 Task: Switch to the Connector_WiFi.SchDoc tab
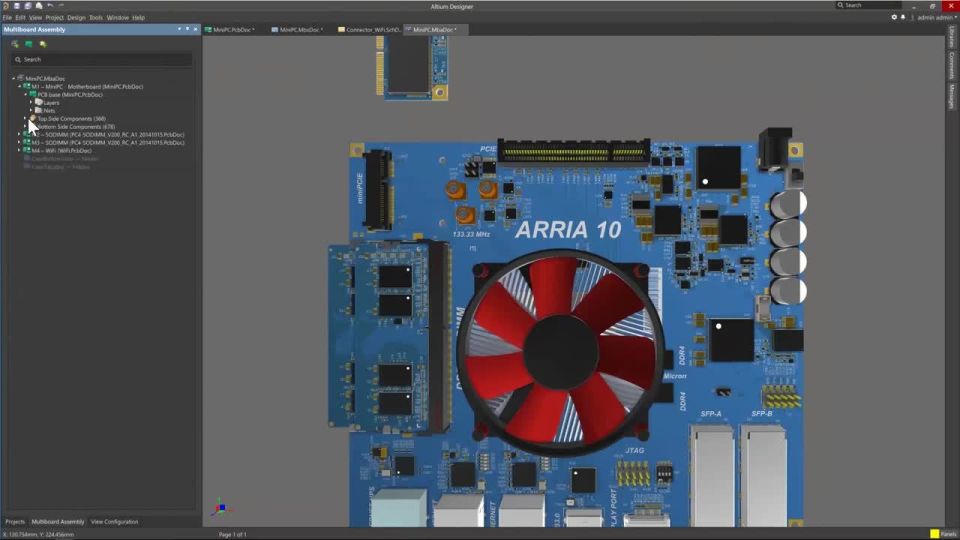point(369,29)
